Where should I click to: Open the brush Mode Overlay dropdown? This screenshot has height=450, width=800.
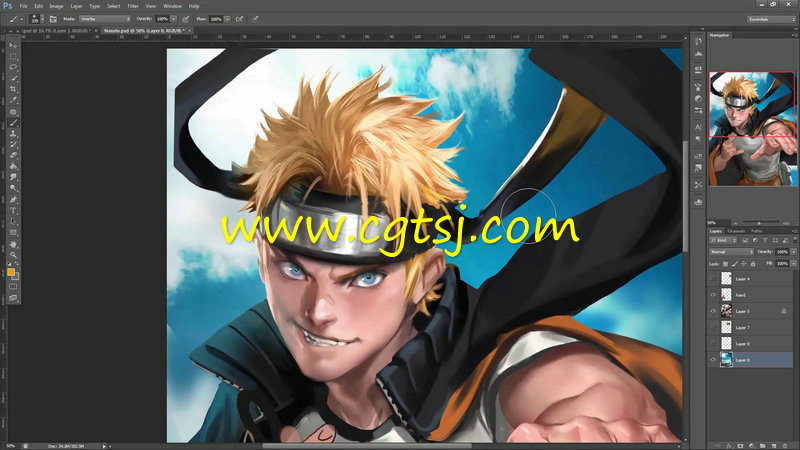click(x=105, y=19)
